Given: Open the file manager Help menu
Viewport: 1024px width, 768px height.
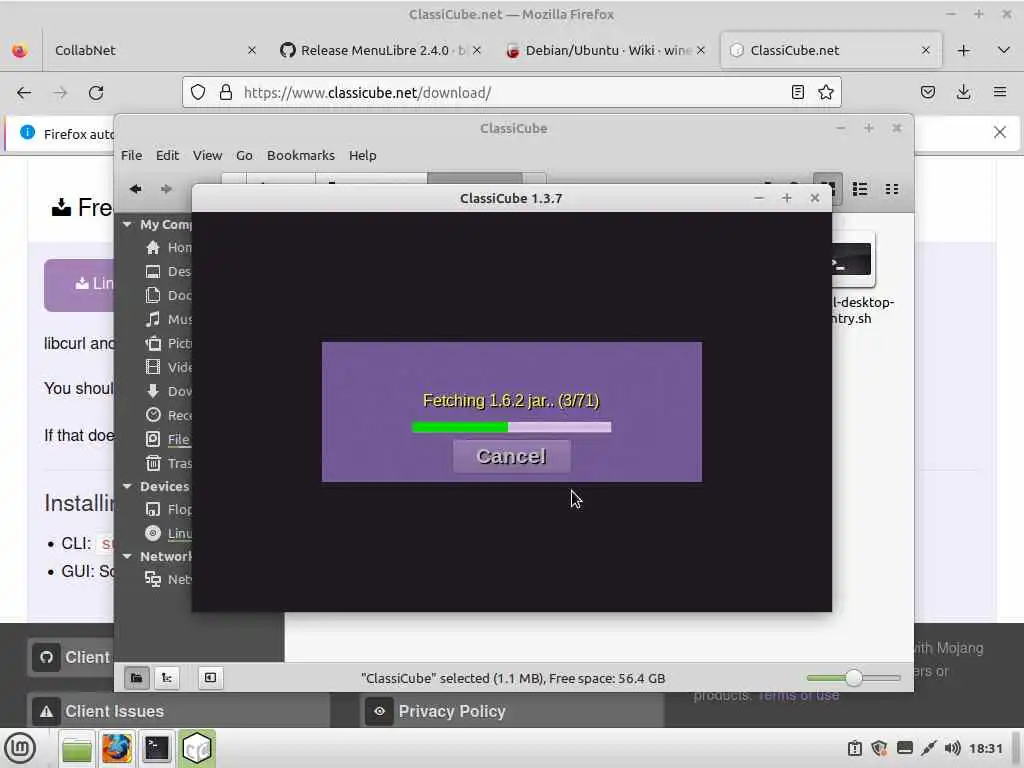Looking at the screenshot, I should pyautogui.click(x=362, y=155).
